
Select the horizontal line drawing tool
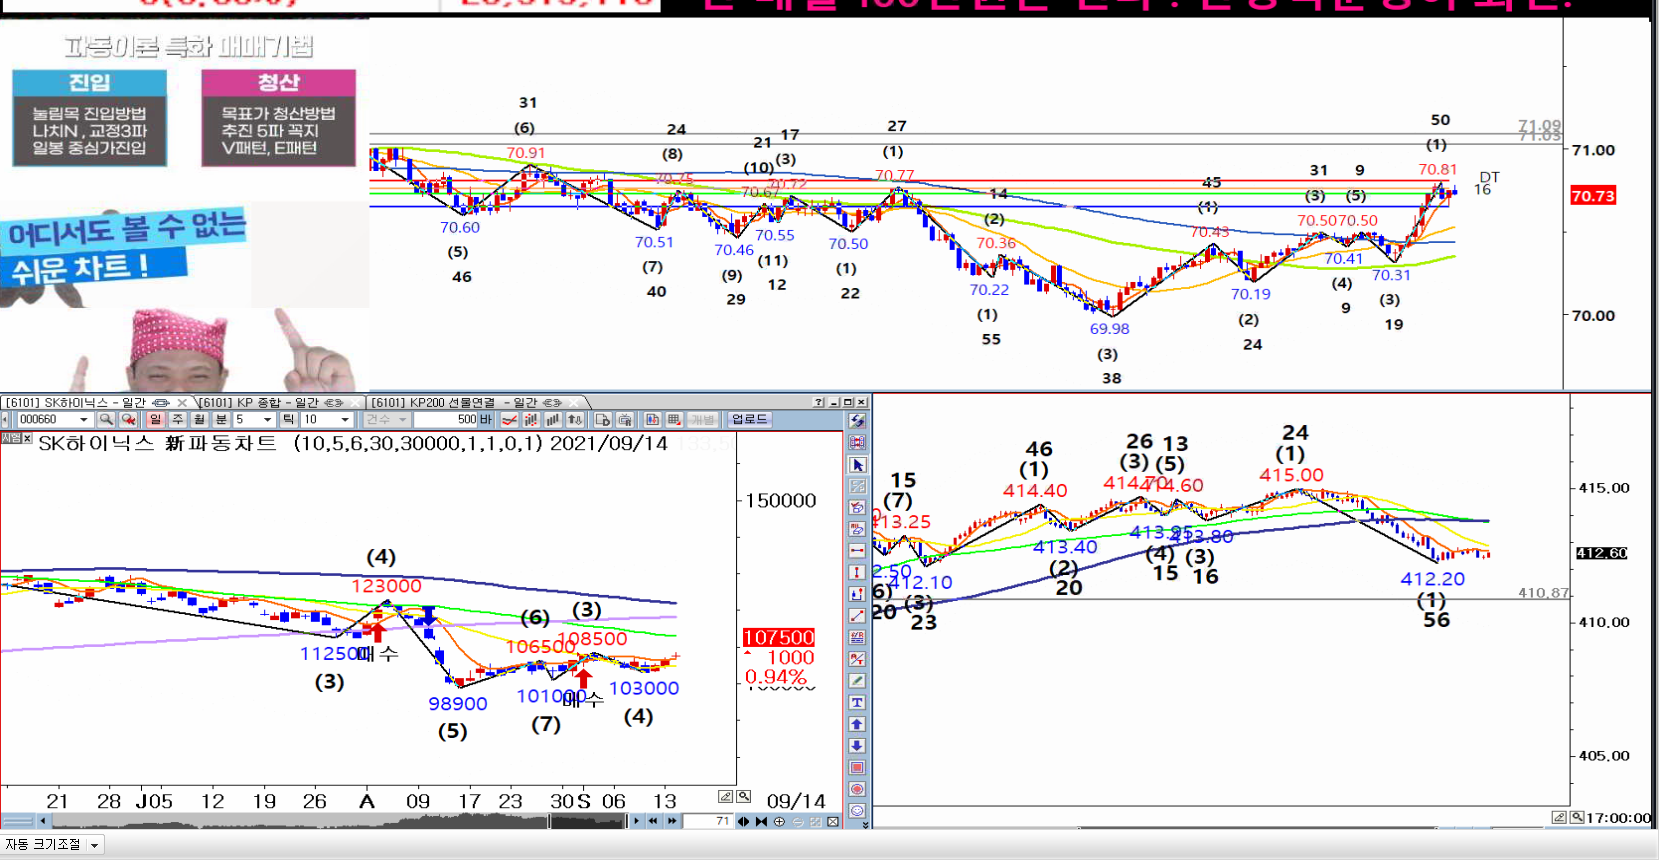pos(857,551)
